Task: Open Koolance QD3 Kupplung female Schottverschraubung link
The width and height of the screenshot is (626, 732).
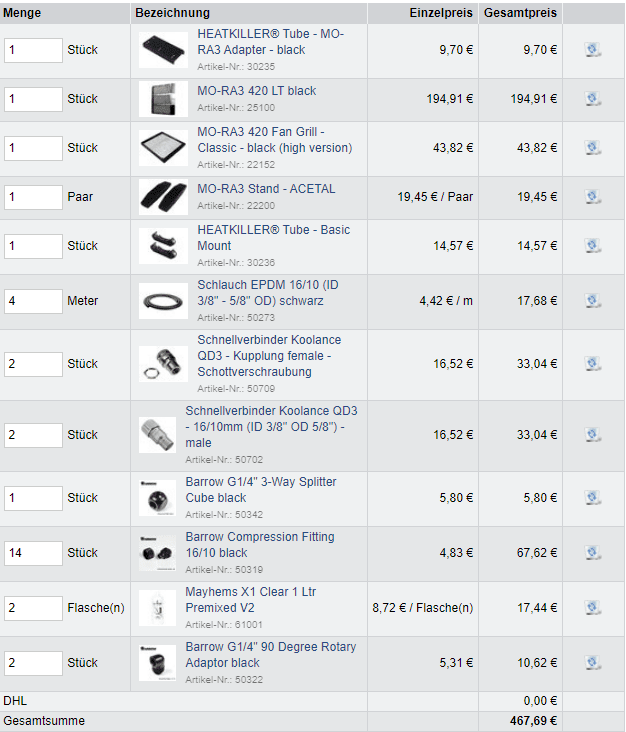Action: click(x=269, y=356)
